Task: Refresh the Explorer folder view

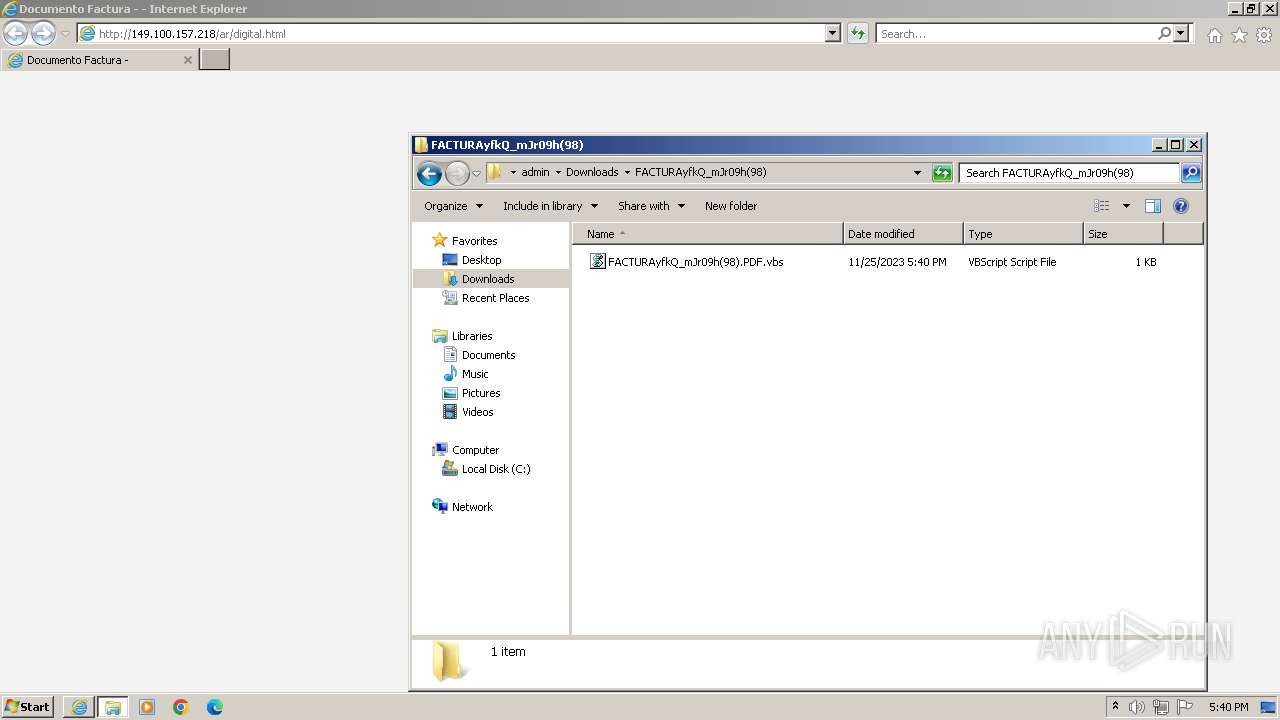Action: (x=942, y=173)
